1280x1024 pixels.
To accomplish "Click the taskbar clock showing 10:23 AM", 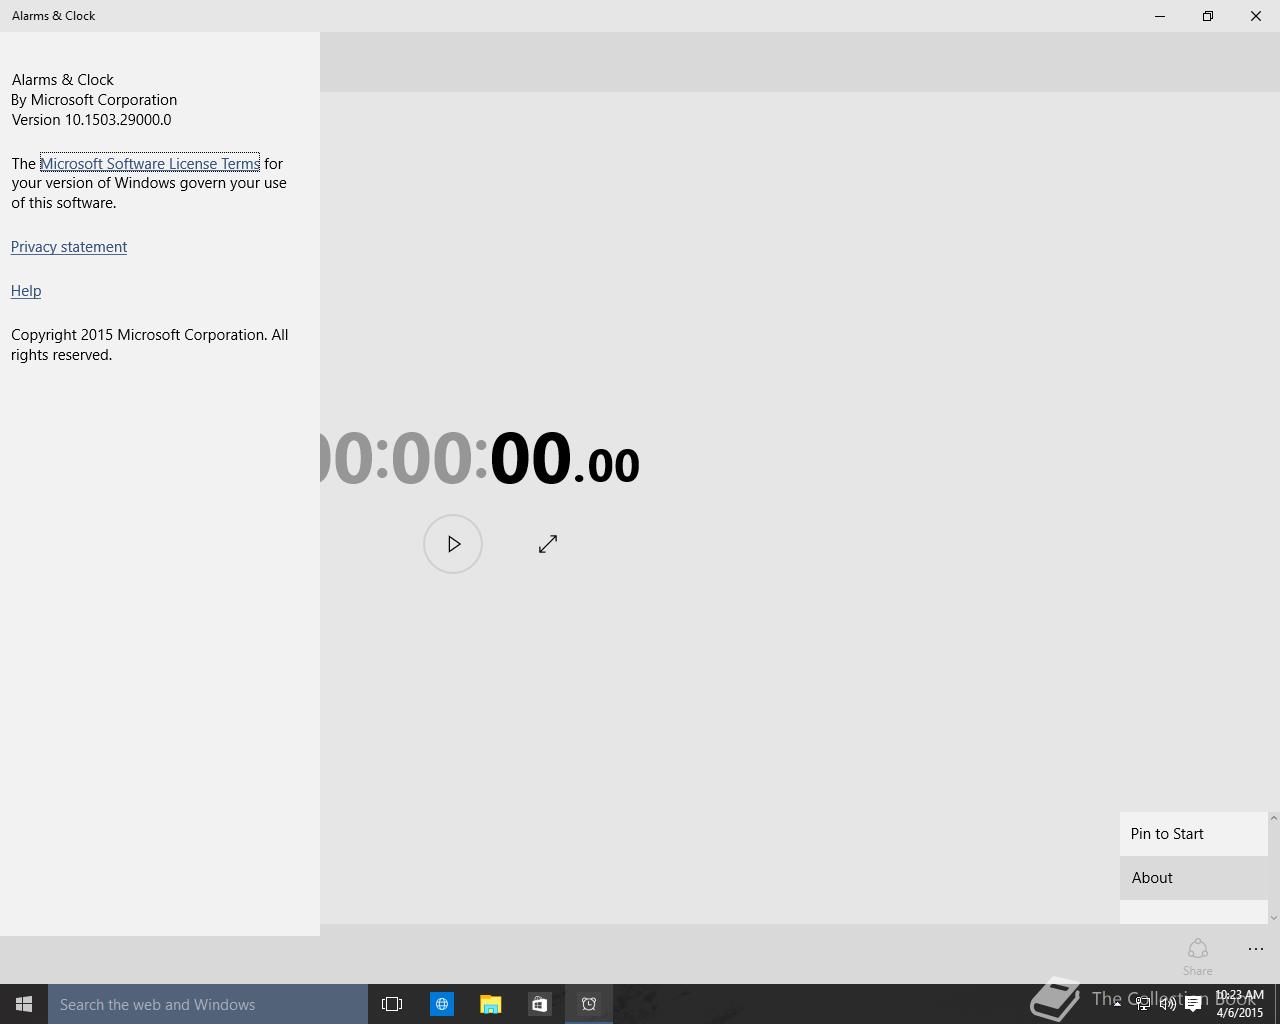I will pyautogui.click(x=1240, y=1004).
